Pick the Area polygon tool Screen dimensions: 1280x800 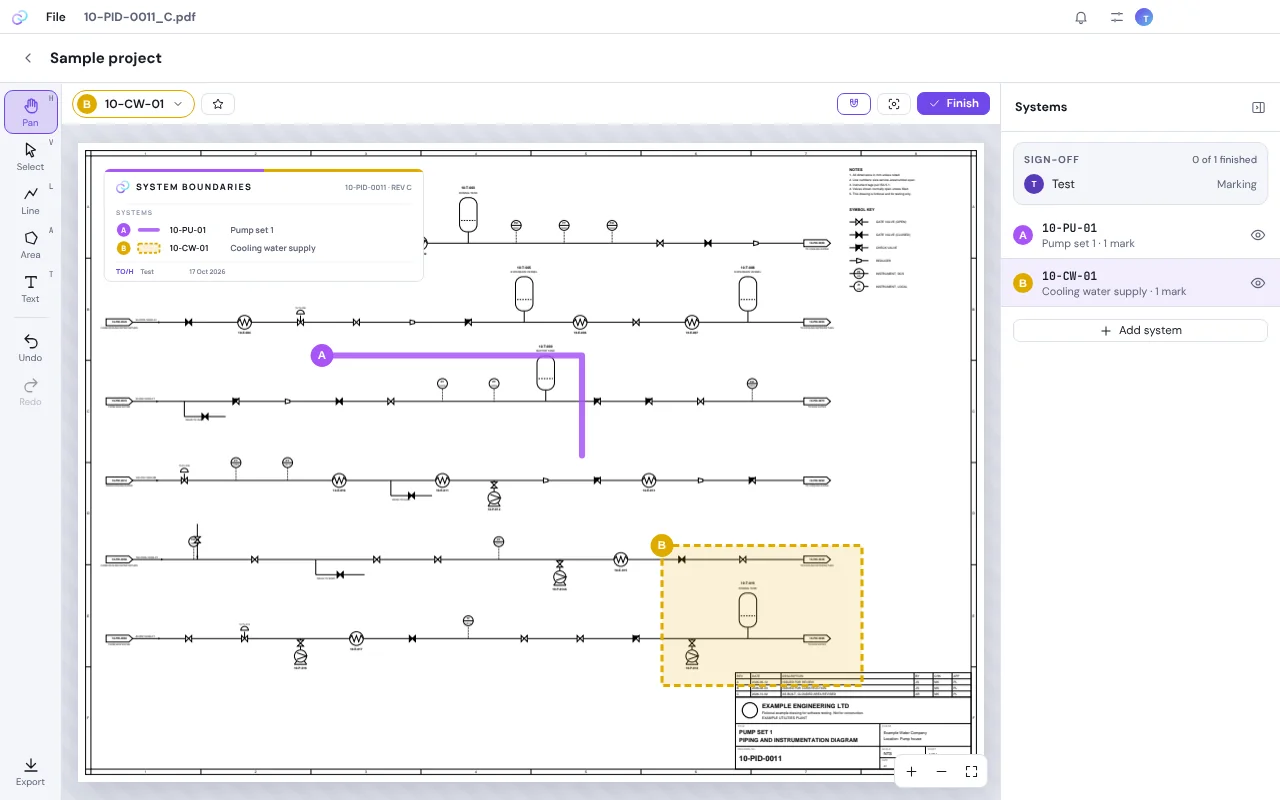(31, 244)
